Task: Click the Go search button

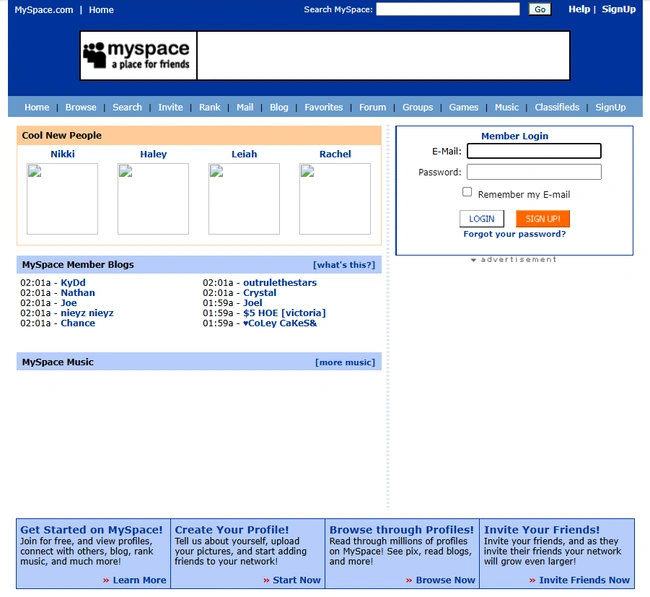Action: tap(540, 10)
